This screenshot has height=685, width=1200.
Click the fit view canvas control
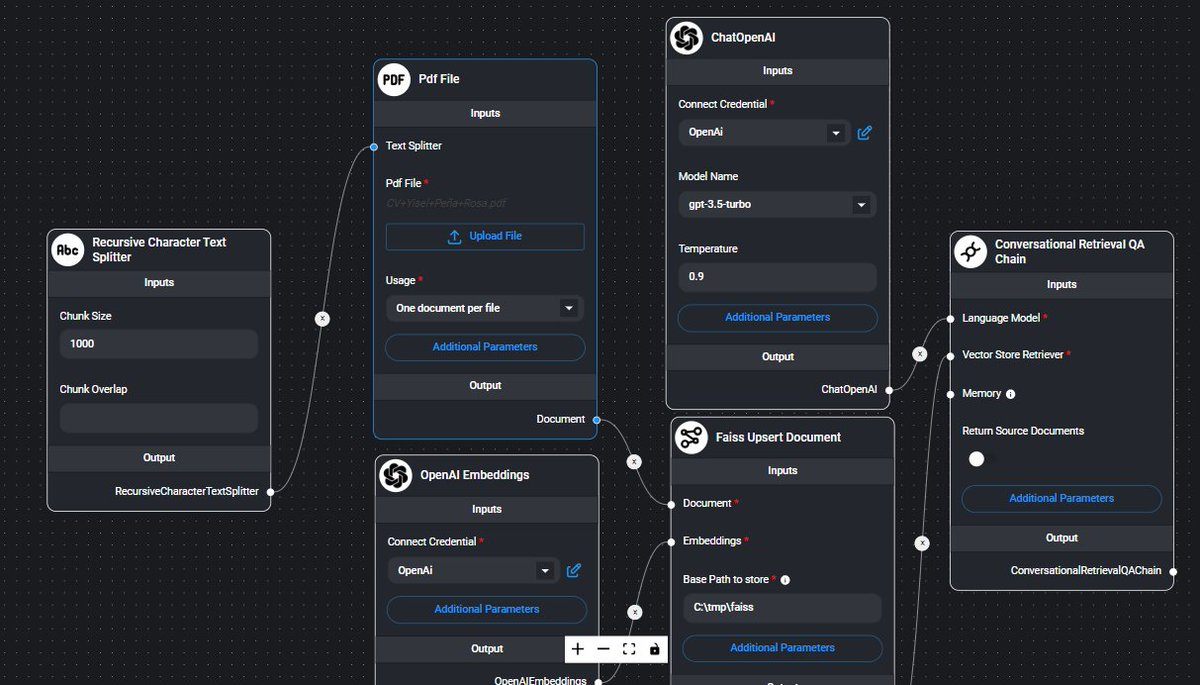tap(629, 649)
